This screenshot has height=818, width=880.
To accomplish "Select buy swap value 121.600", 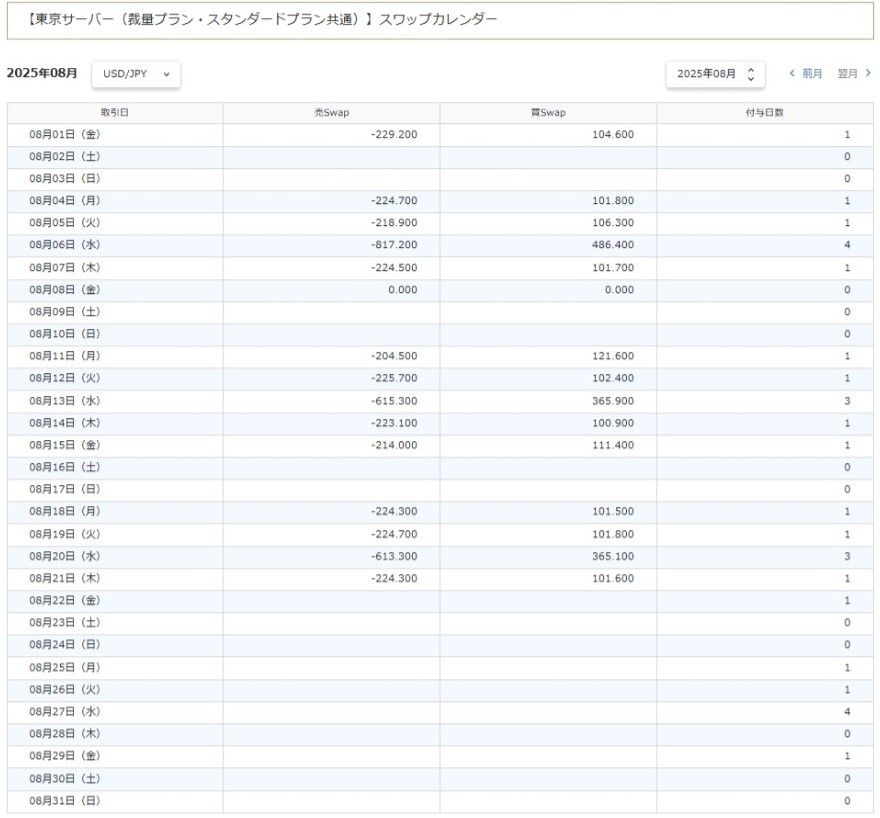I will click(x=613, y=356).
